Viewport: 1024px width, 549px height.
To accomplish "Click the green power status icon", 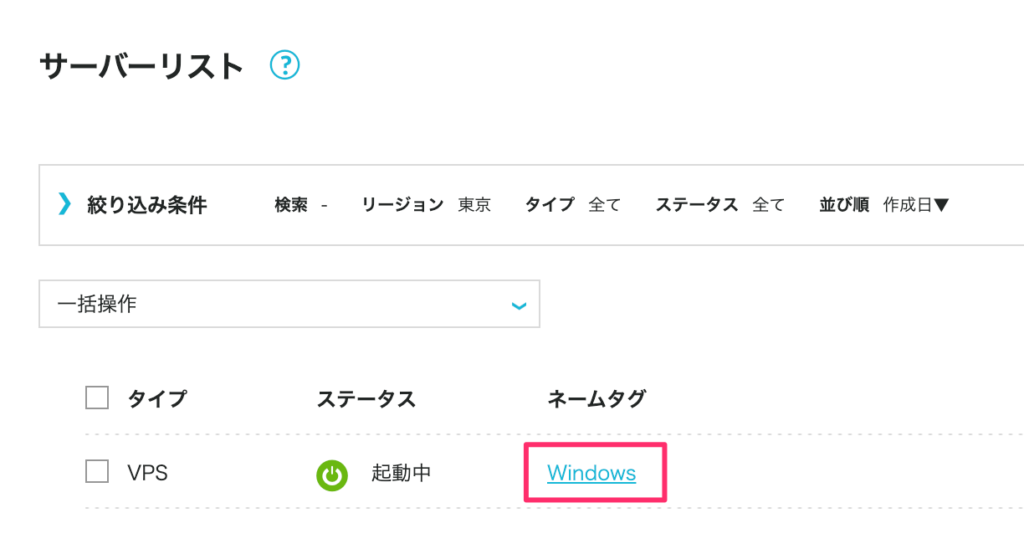I will 332,475.
